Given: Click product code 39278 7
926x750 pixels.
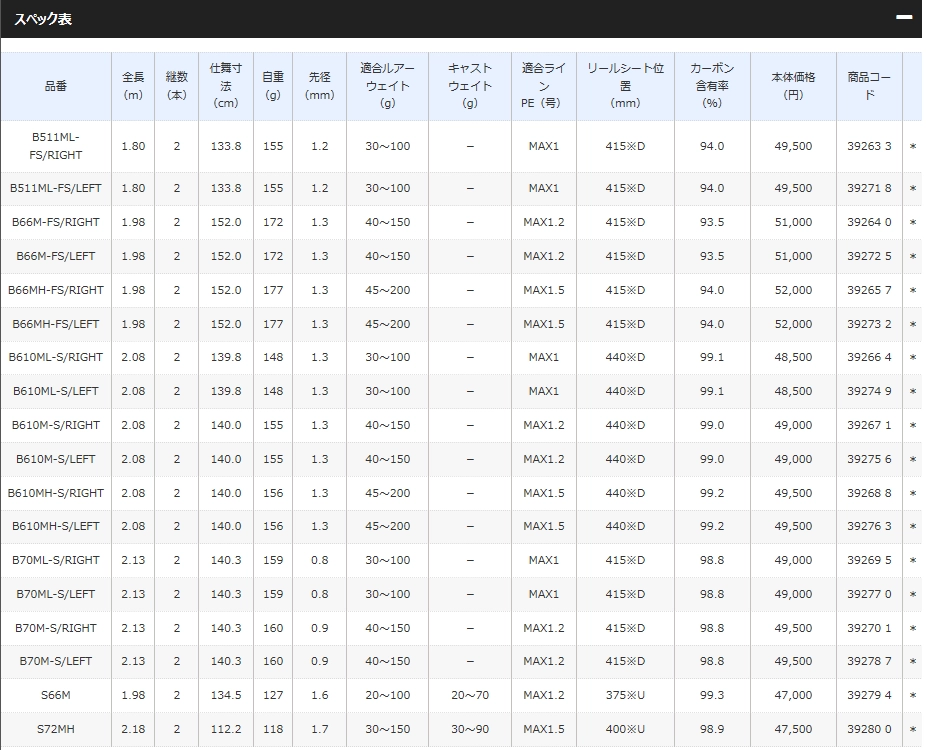Looking at the screenshot, I should tap(869, 661).
